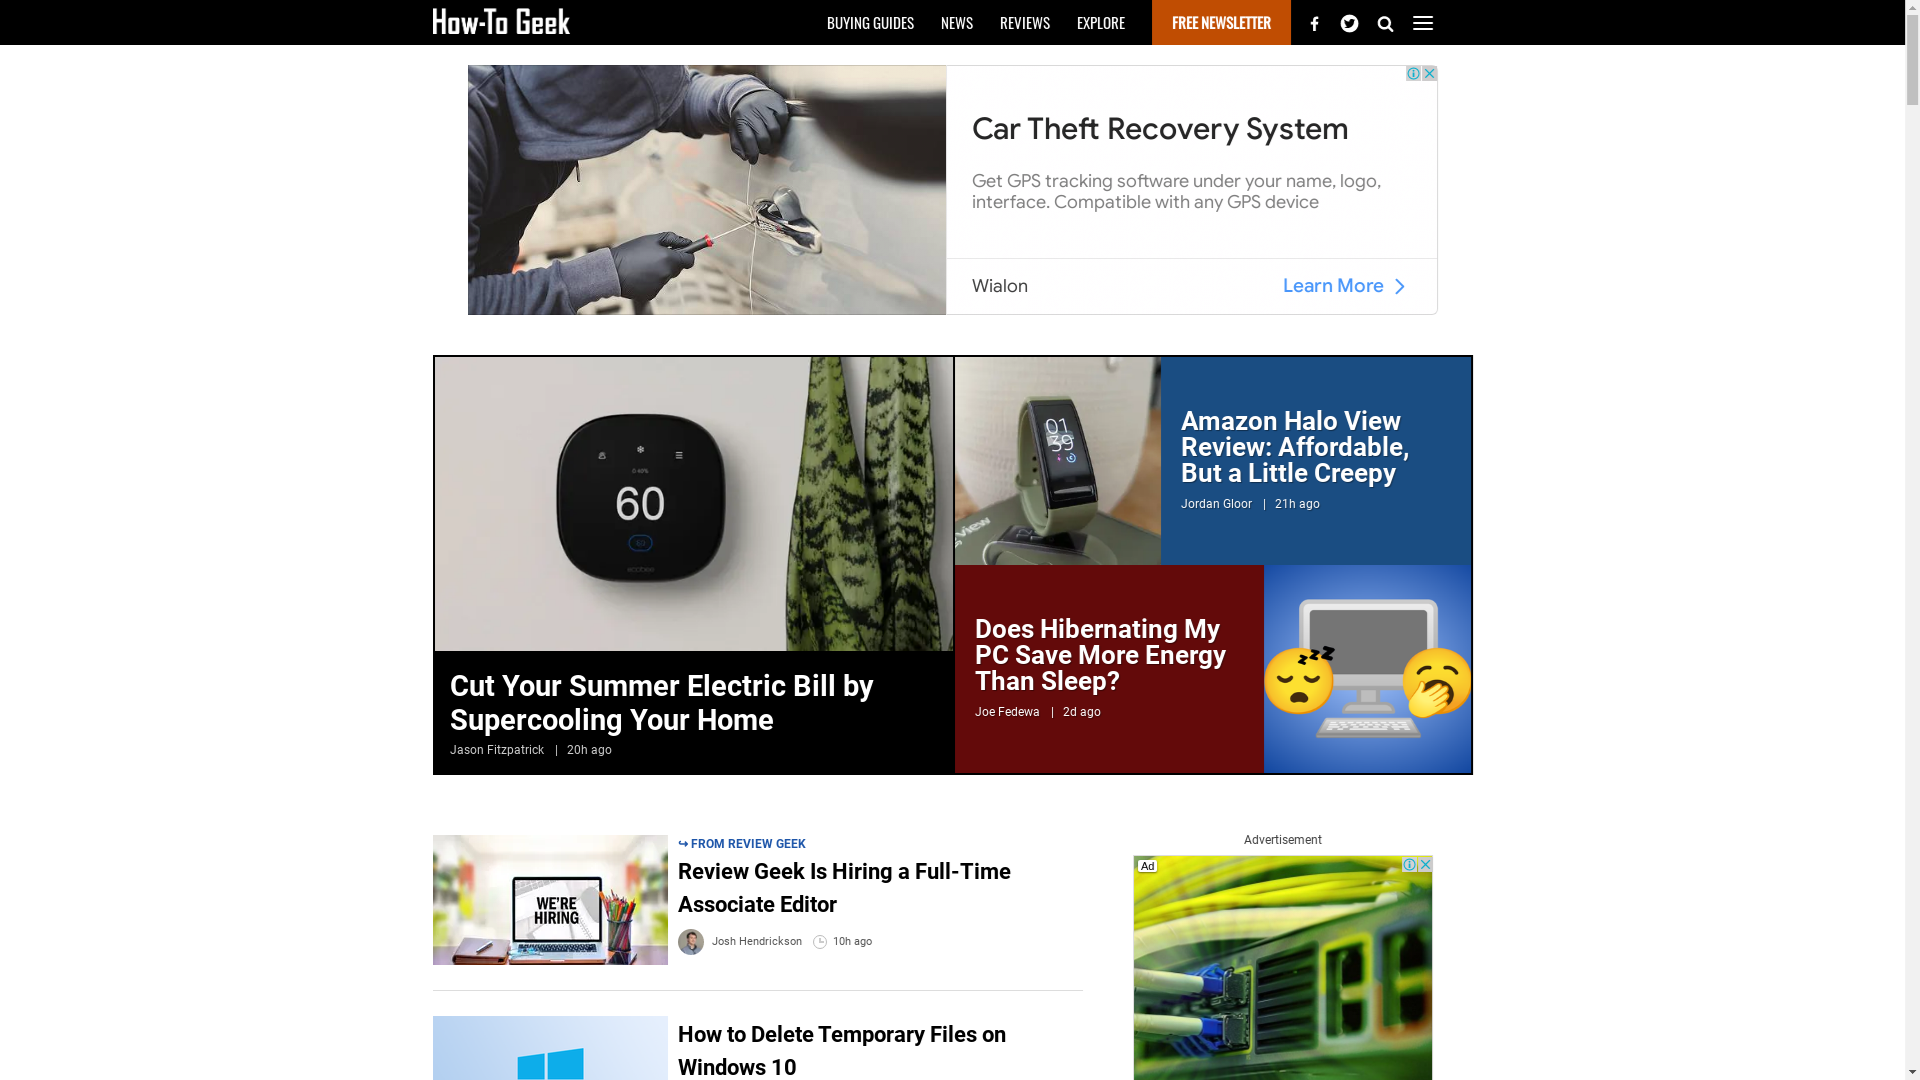The height and width of the screenshot is (1080, 1920).
Task: Open the Twitter/X icon link
Action: [x=1349, y=22]
